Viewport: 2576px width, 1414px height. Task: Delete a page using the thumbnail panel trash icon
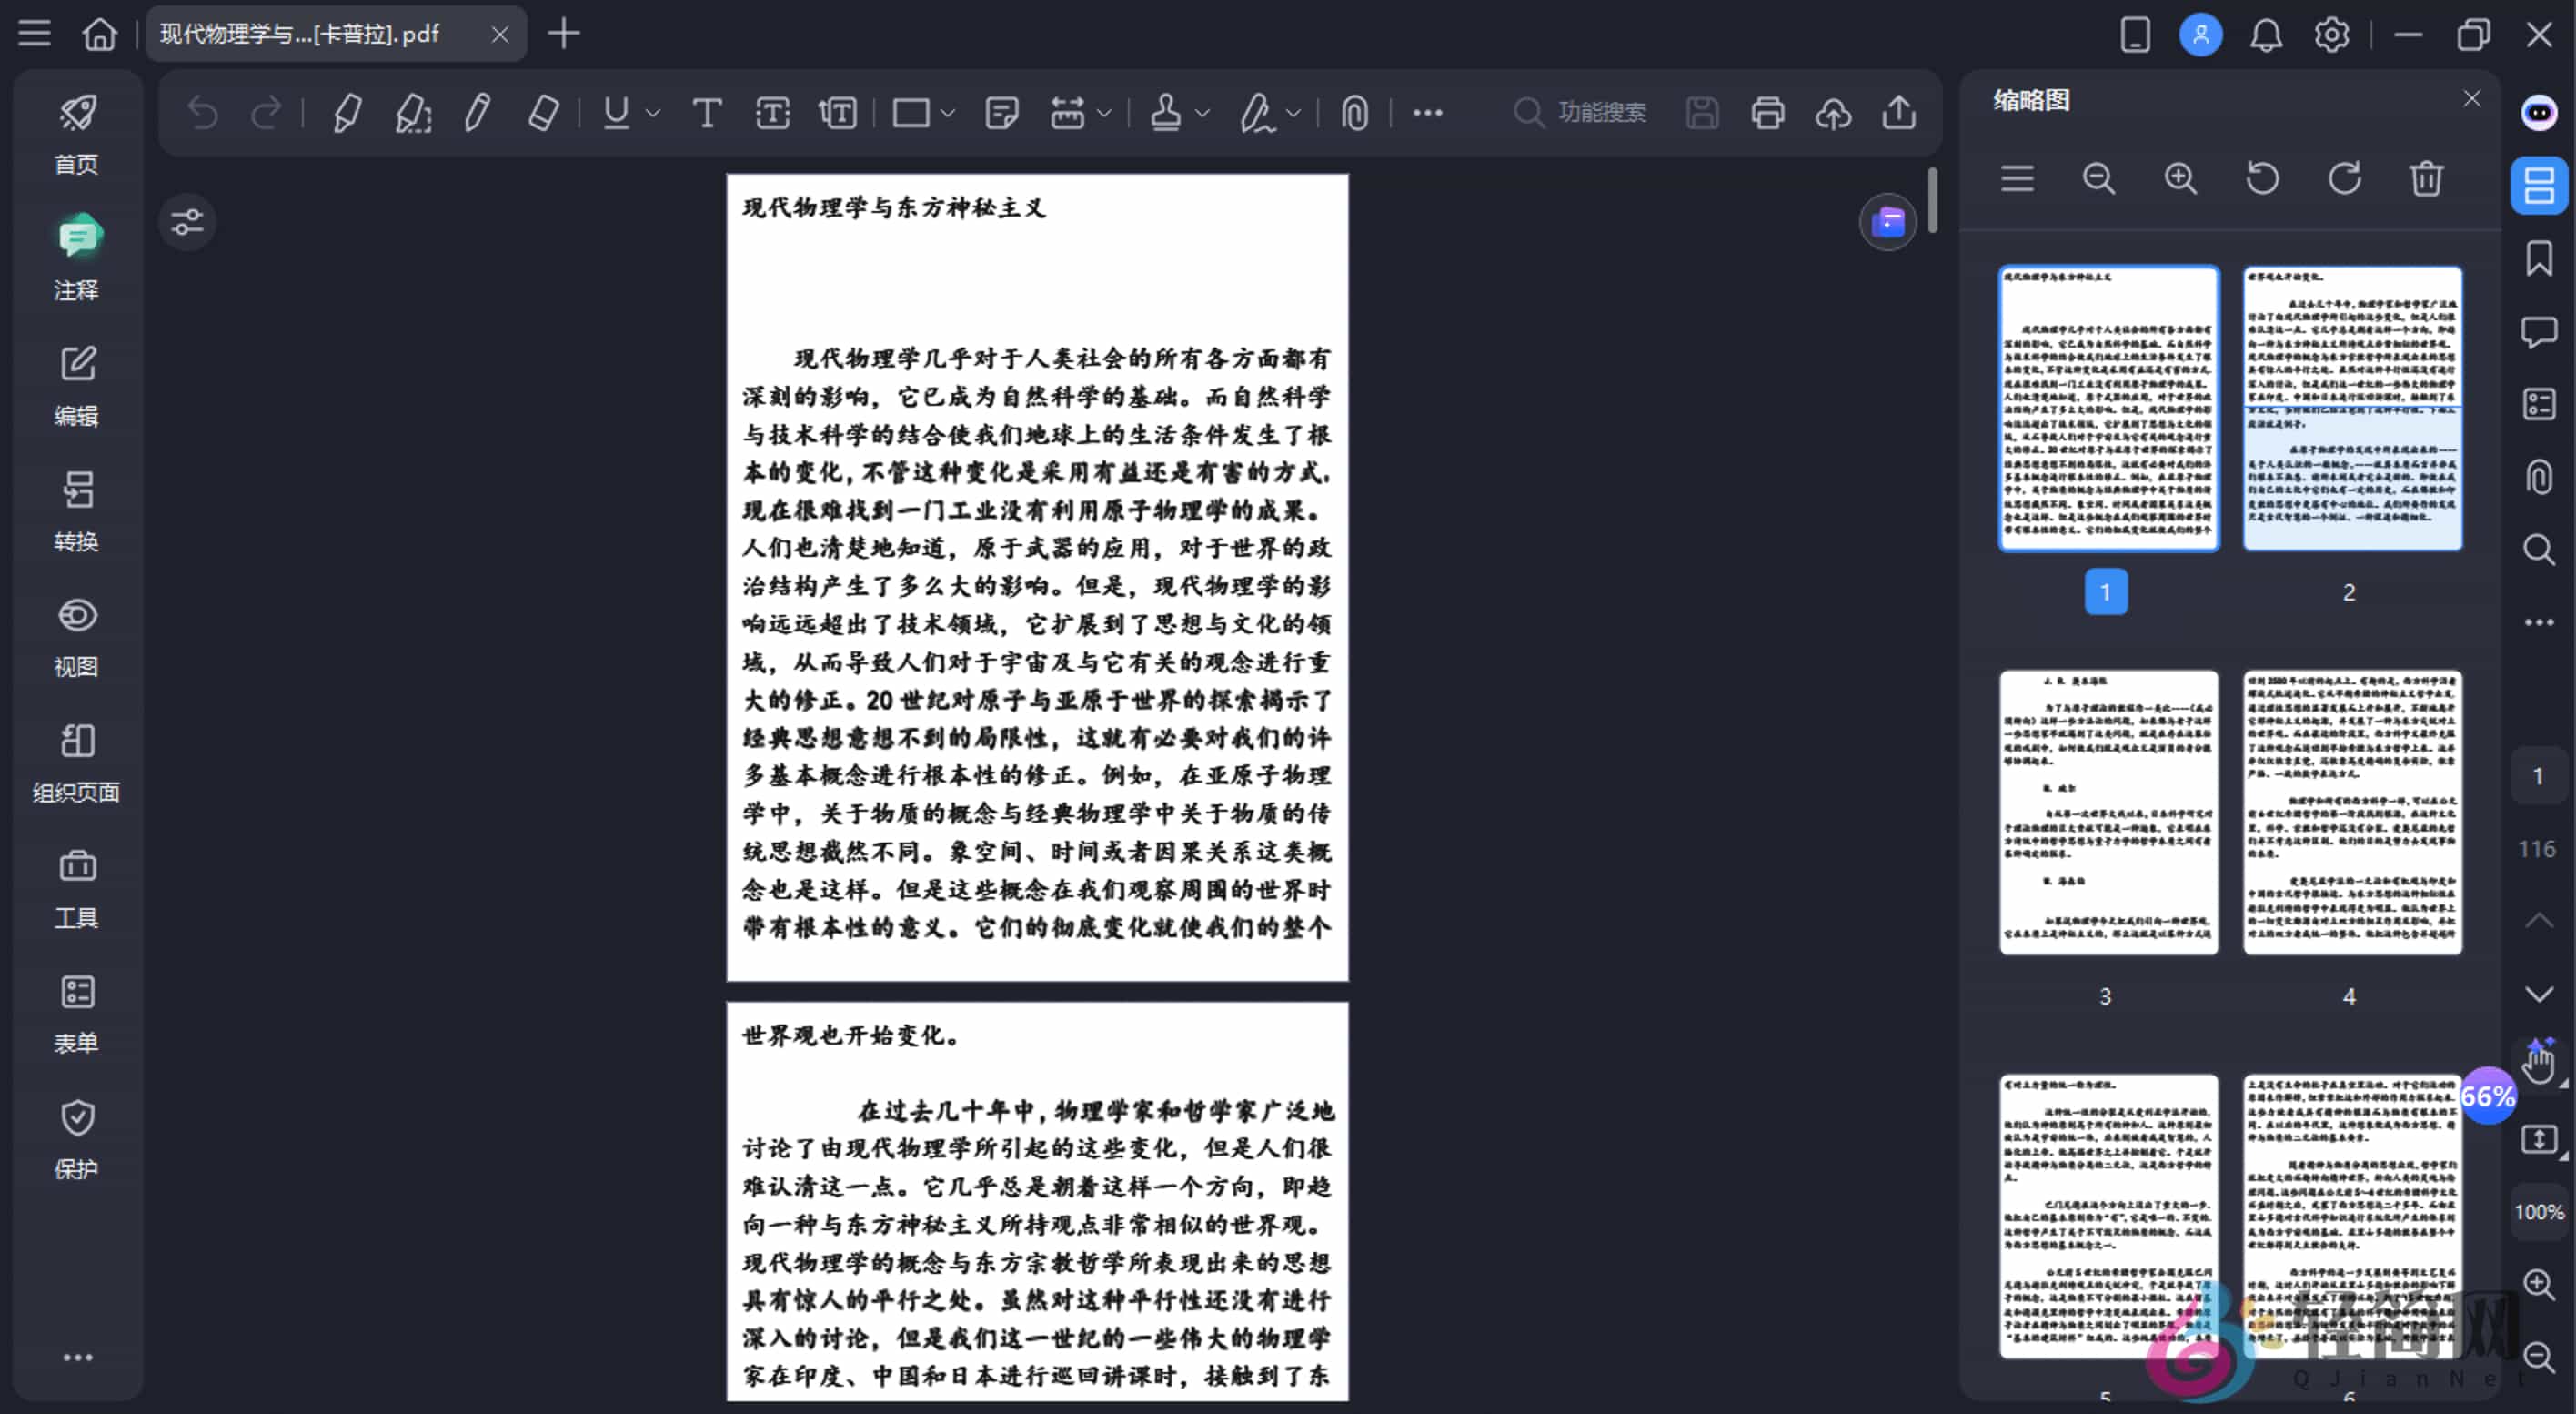[2427, 178]
